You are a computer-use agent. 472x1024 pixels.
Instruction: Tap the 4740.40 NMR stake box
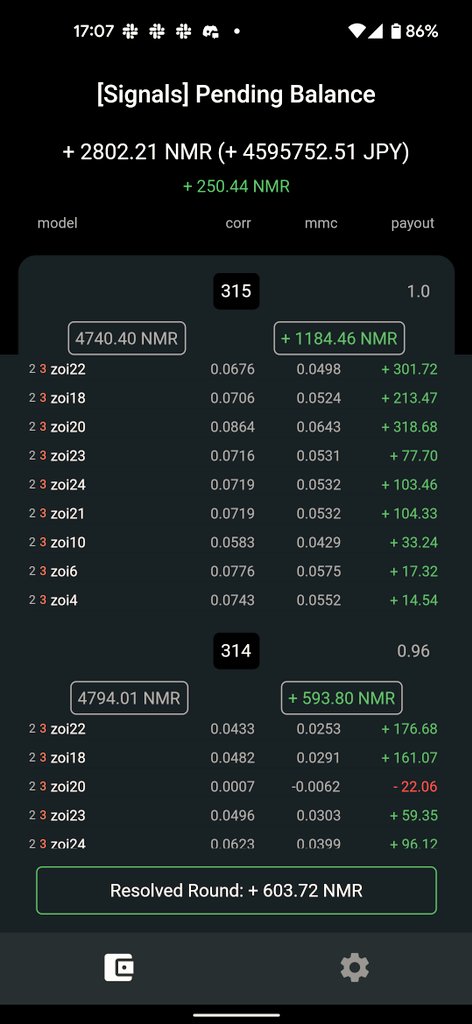(127, 338)
